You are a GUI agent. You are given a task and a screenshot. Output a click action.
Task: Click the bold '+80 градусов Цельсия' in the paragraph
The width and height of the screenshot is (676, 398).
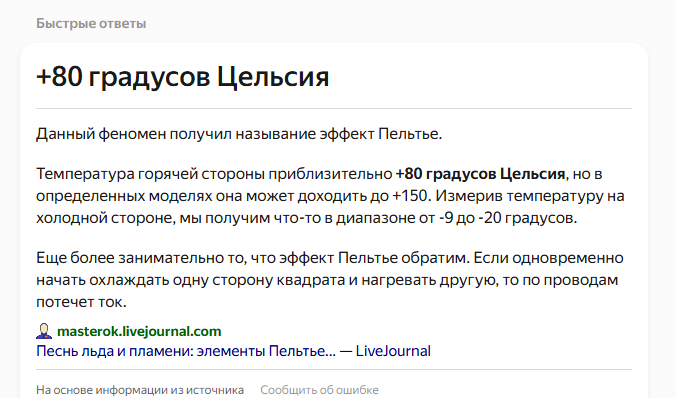click(x=480, y=174)
